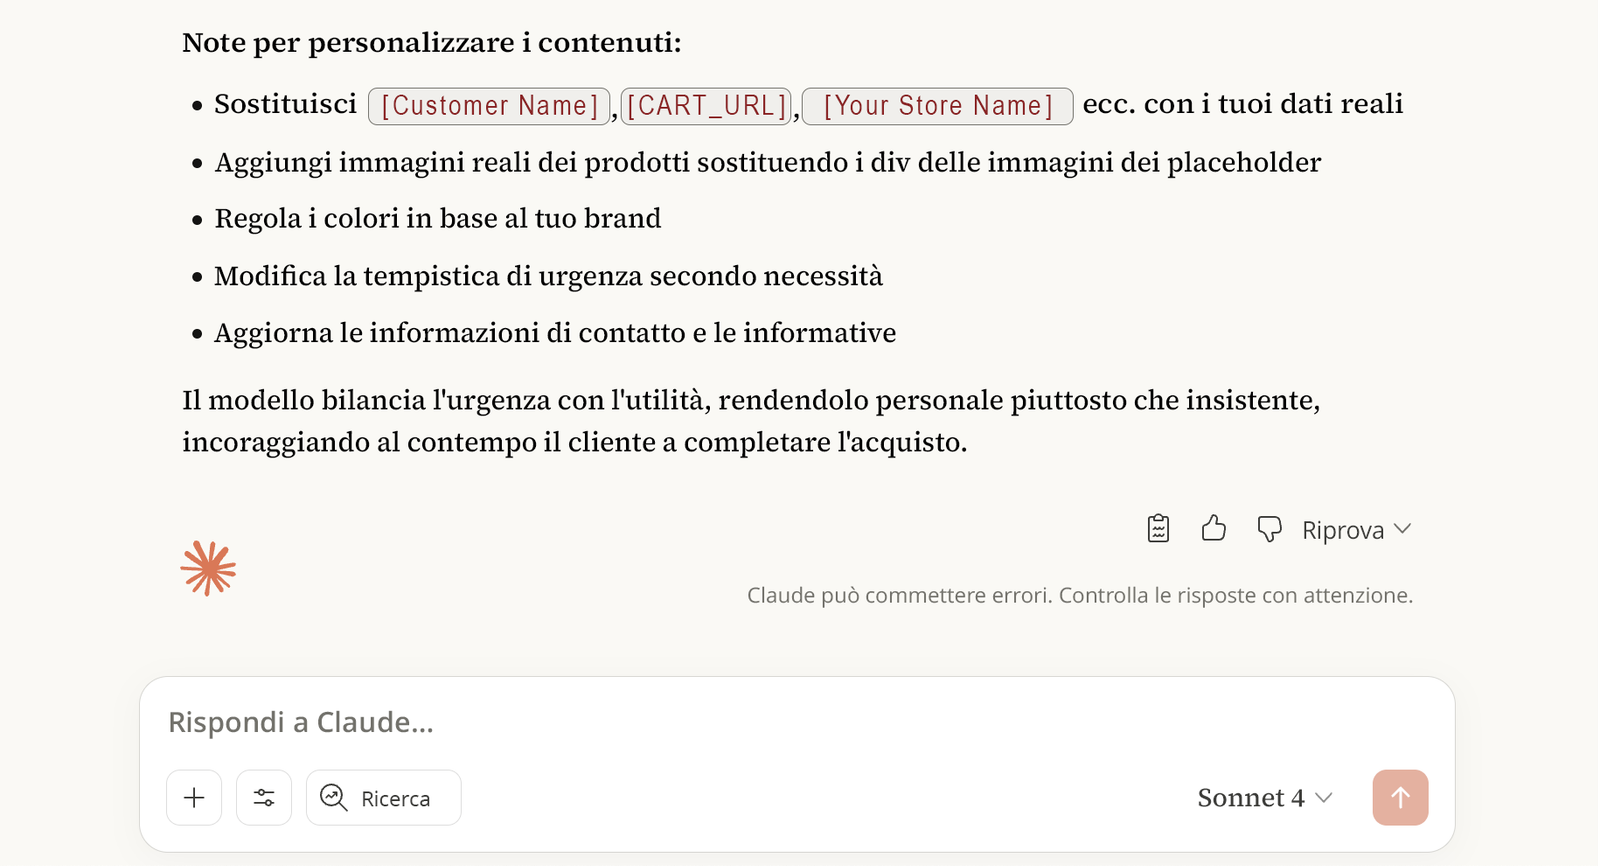Click the Note per personalizzare i contenuti heading
1600x866 pixels.
[431, 43]
